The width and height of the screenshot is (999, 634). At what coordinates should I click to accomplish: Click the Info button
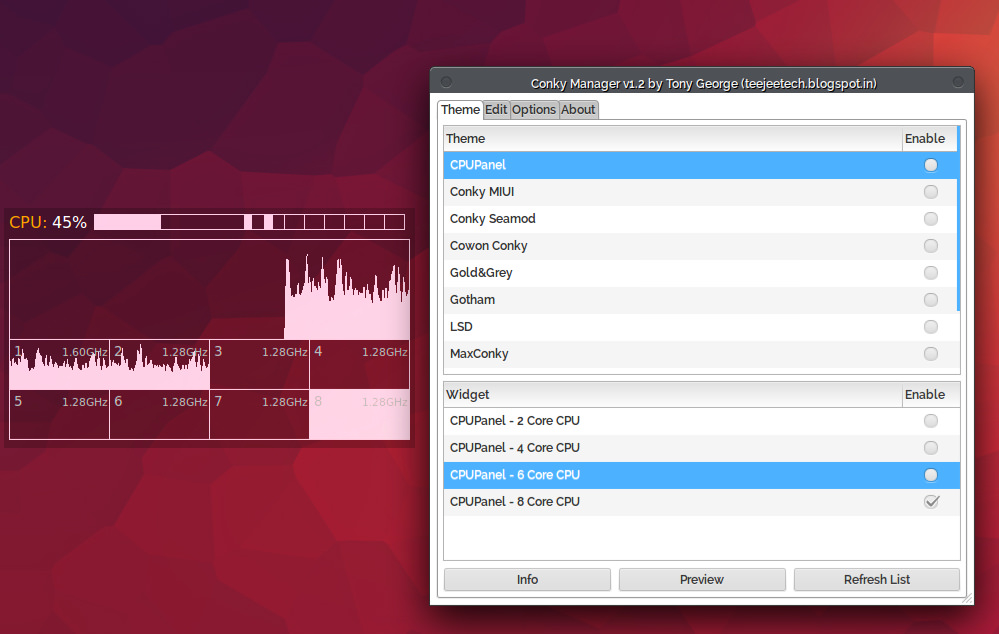[x=527, y=580]
